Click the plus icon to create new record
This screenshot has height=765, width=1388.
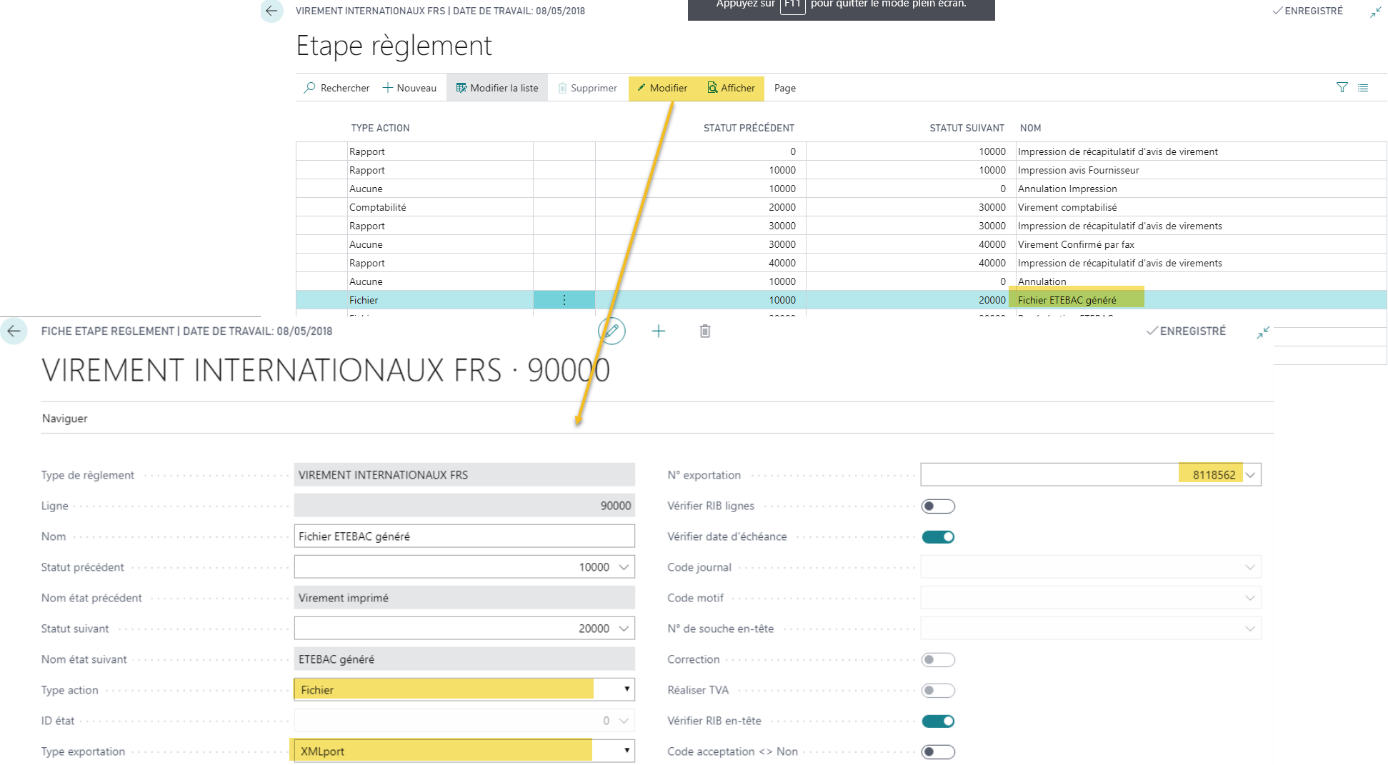tap(658, 331)
